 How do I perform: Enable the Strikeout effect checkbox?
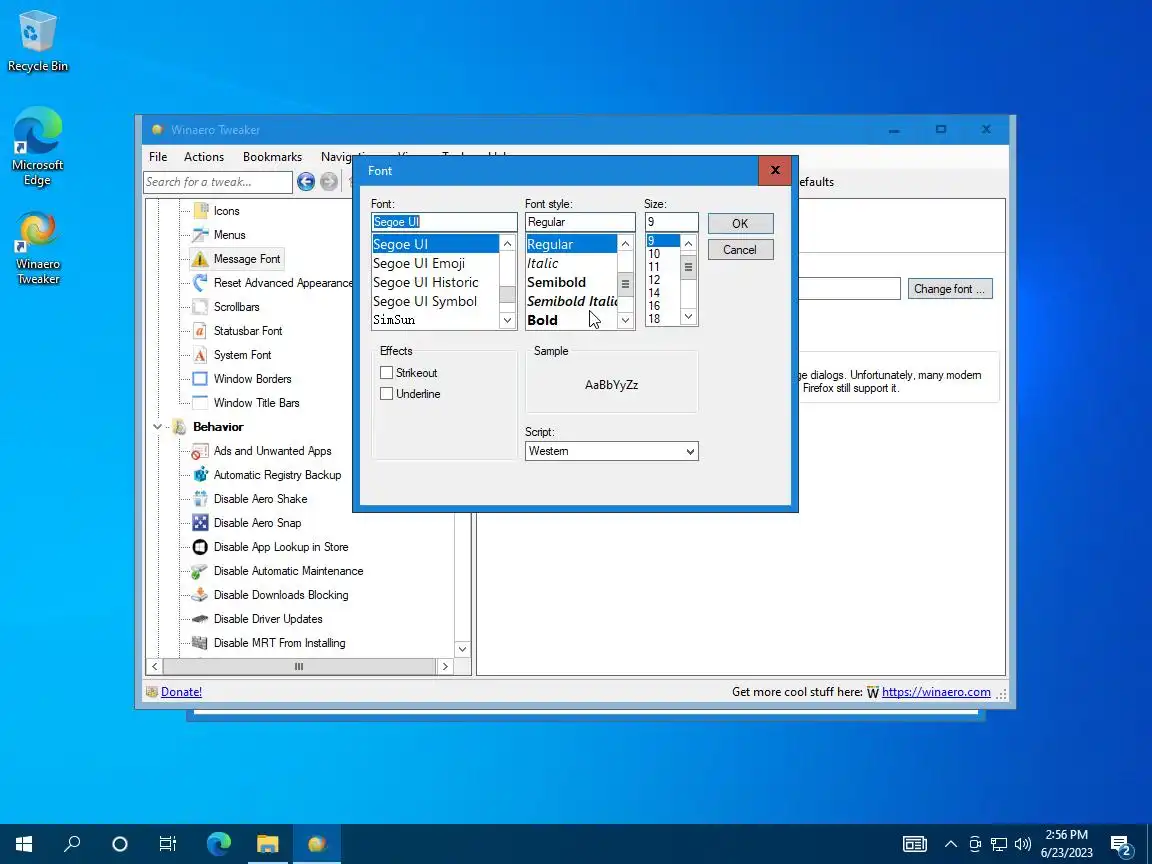pyautogui.click(x=386, y=372)
